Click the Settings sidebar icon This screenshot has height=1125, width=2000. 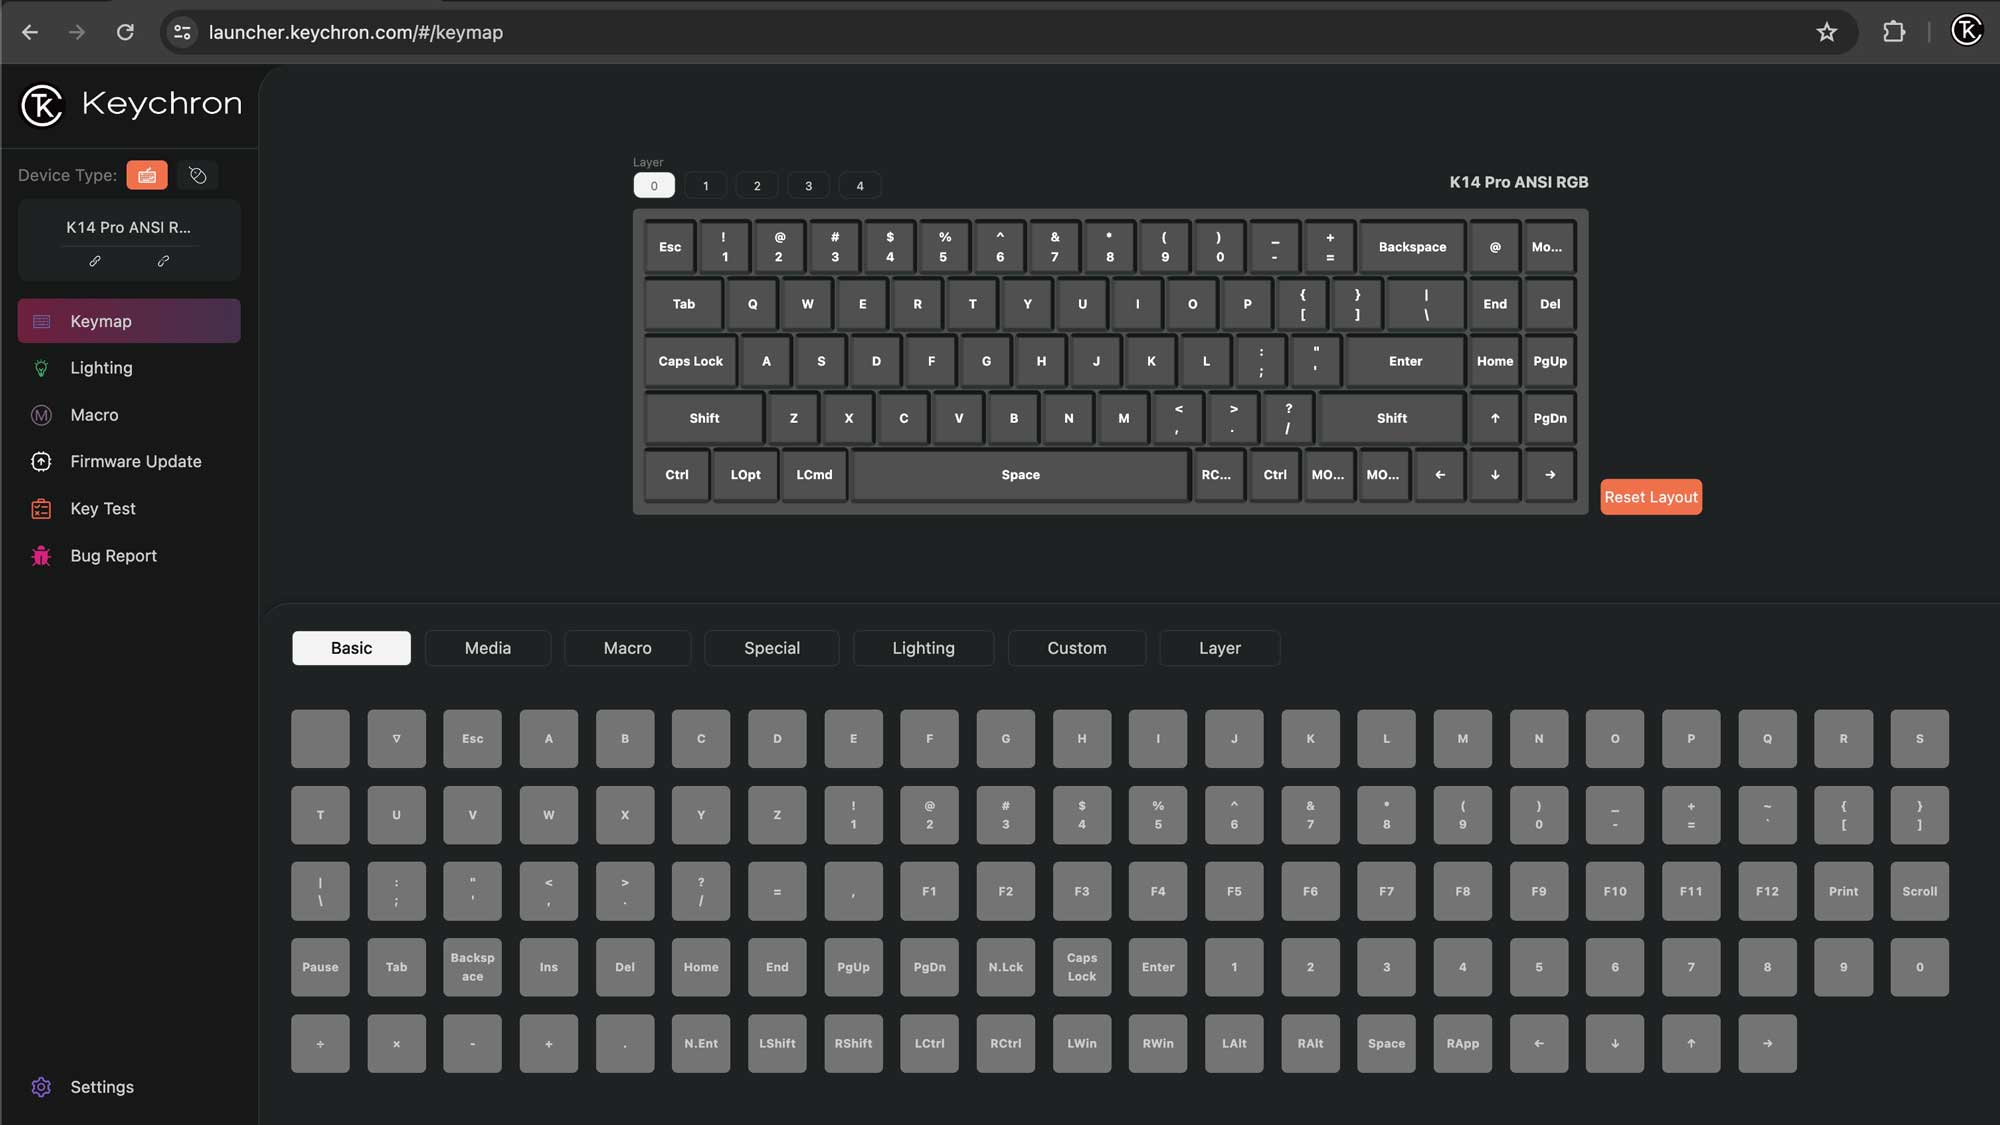coord(40,1087)
